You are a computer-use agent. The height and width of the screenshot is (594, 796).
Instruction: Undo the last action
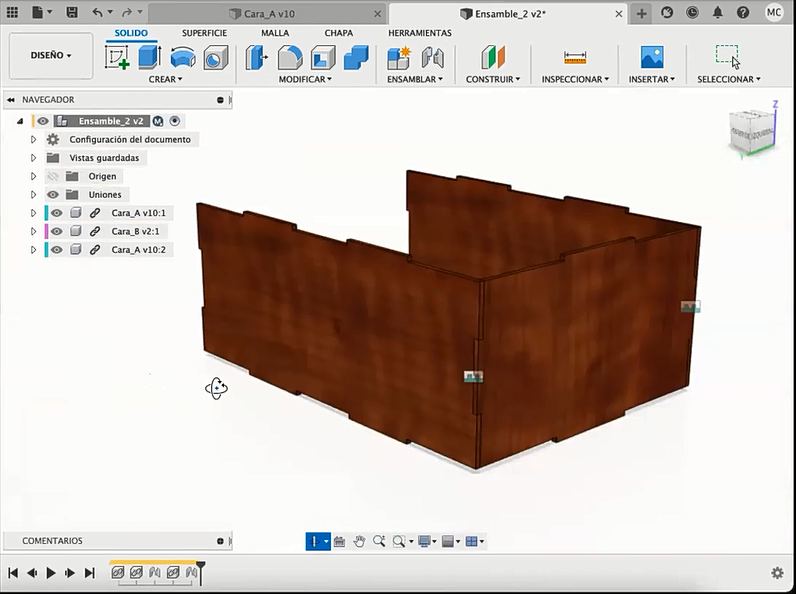click(x=97, y=13)
